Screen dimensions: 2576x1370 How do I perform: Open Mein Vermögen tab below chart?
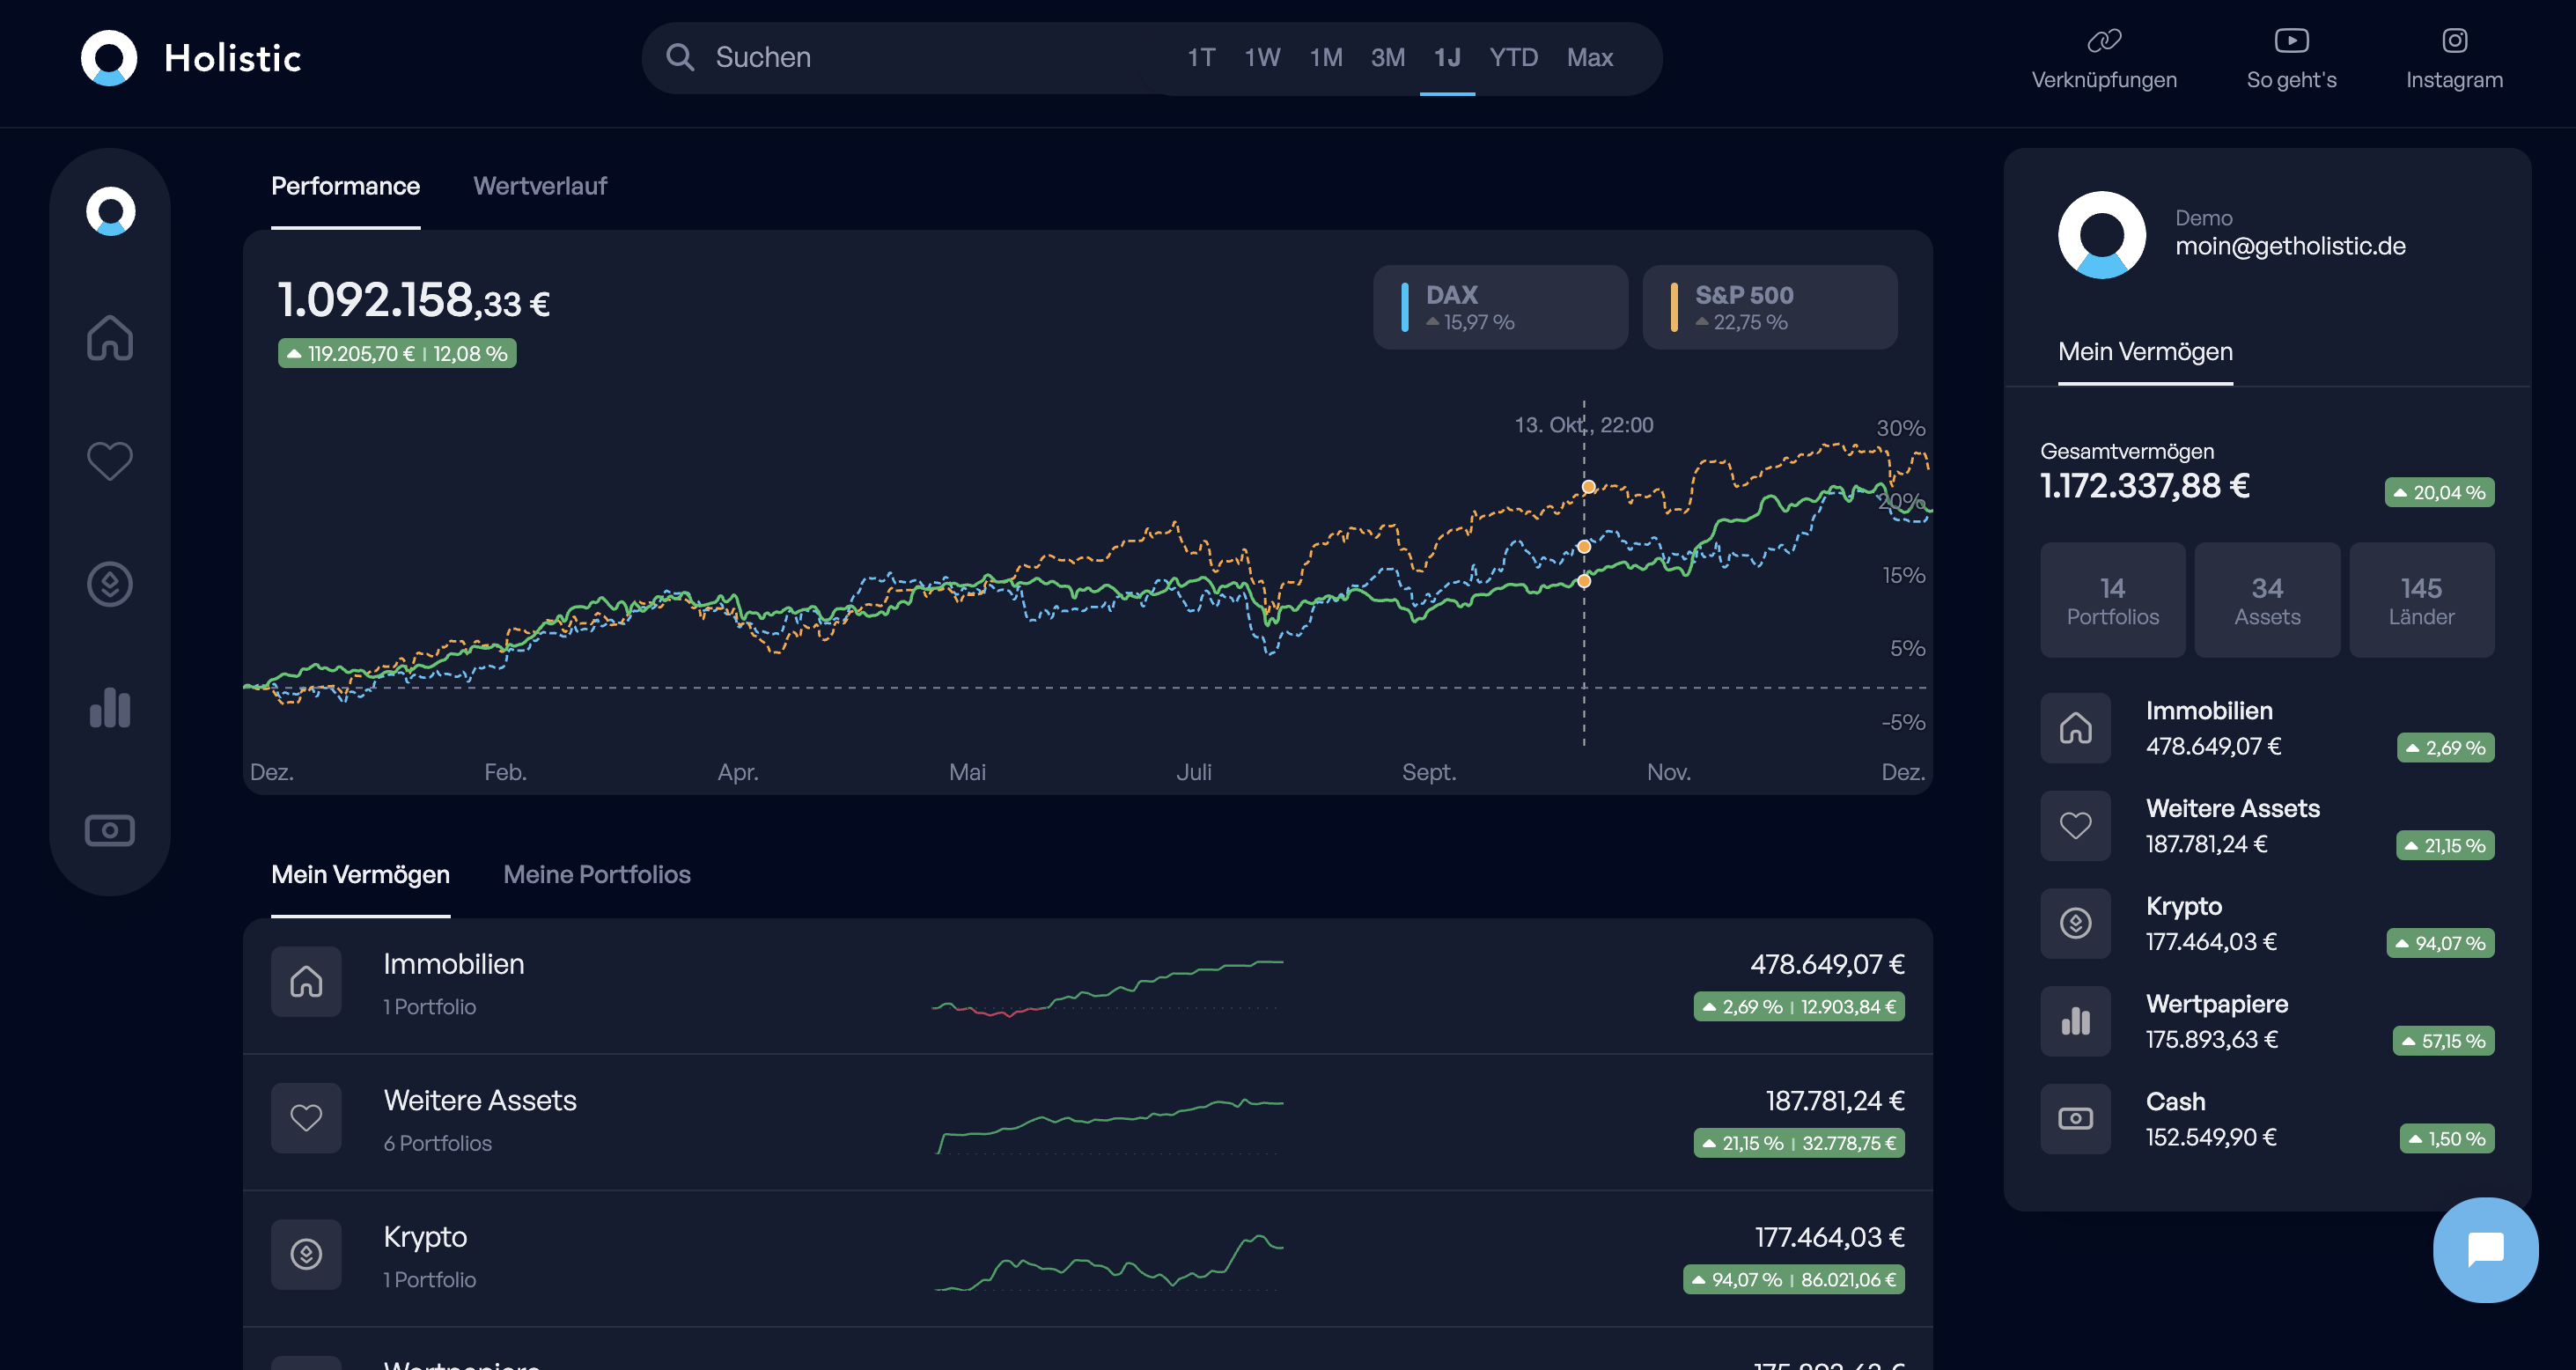[360, 875]
